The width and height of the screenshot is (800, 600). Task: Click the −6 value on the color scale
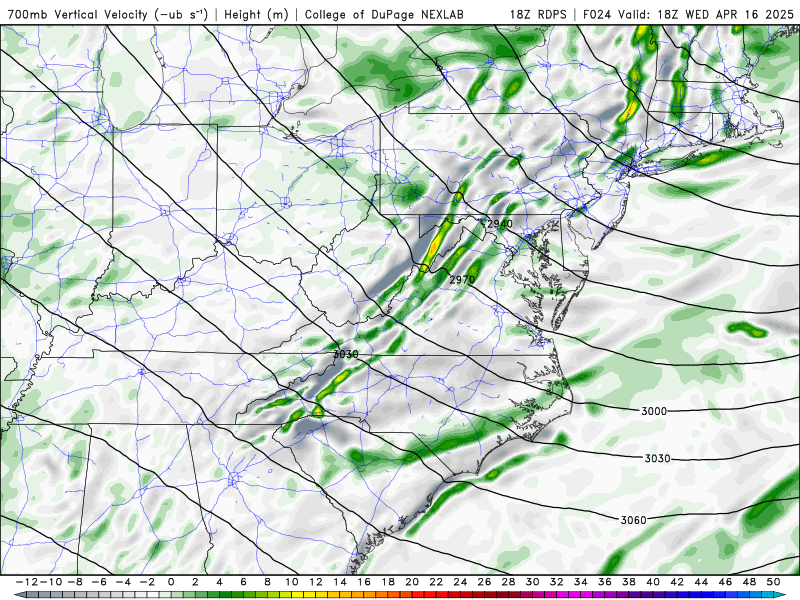point(99,582)
